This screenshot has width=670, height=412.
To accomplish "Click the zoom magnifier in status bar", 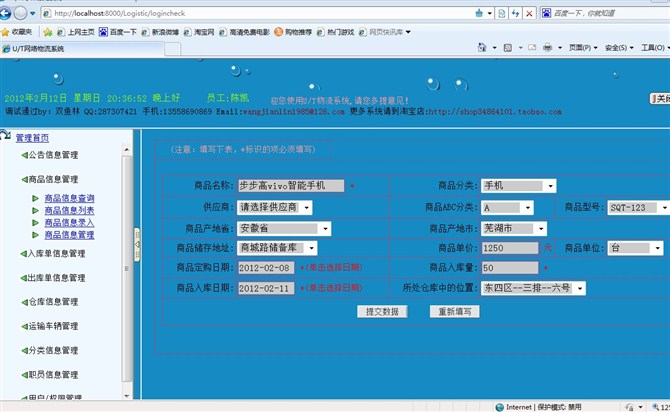I will (655, 407).
